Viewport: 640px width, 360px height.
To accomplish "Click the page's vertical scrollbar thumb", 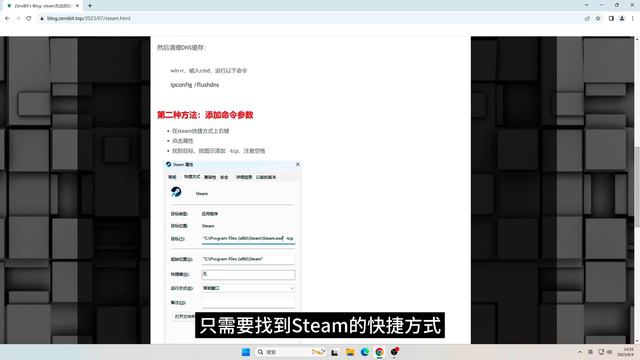I will (x=637, y=187).
